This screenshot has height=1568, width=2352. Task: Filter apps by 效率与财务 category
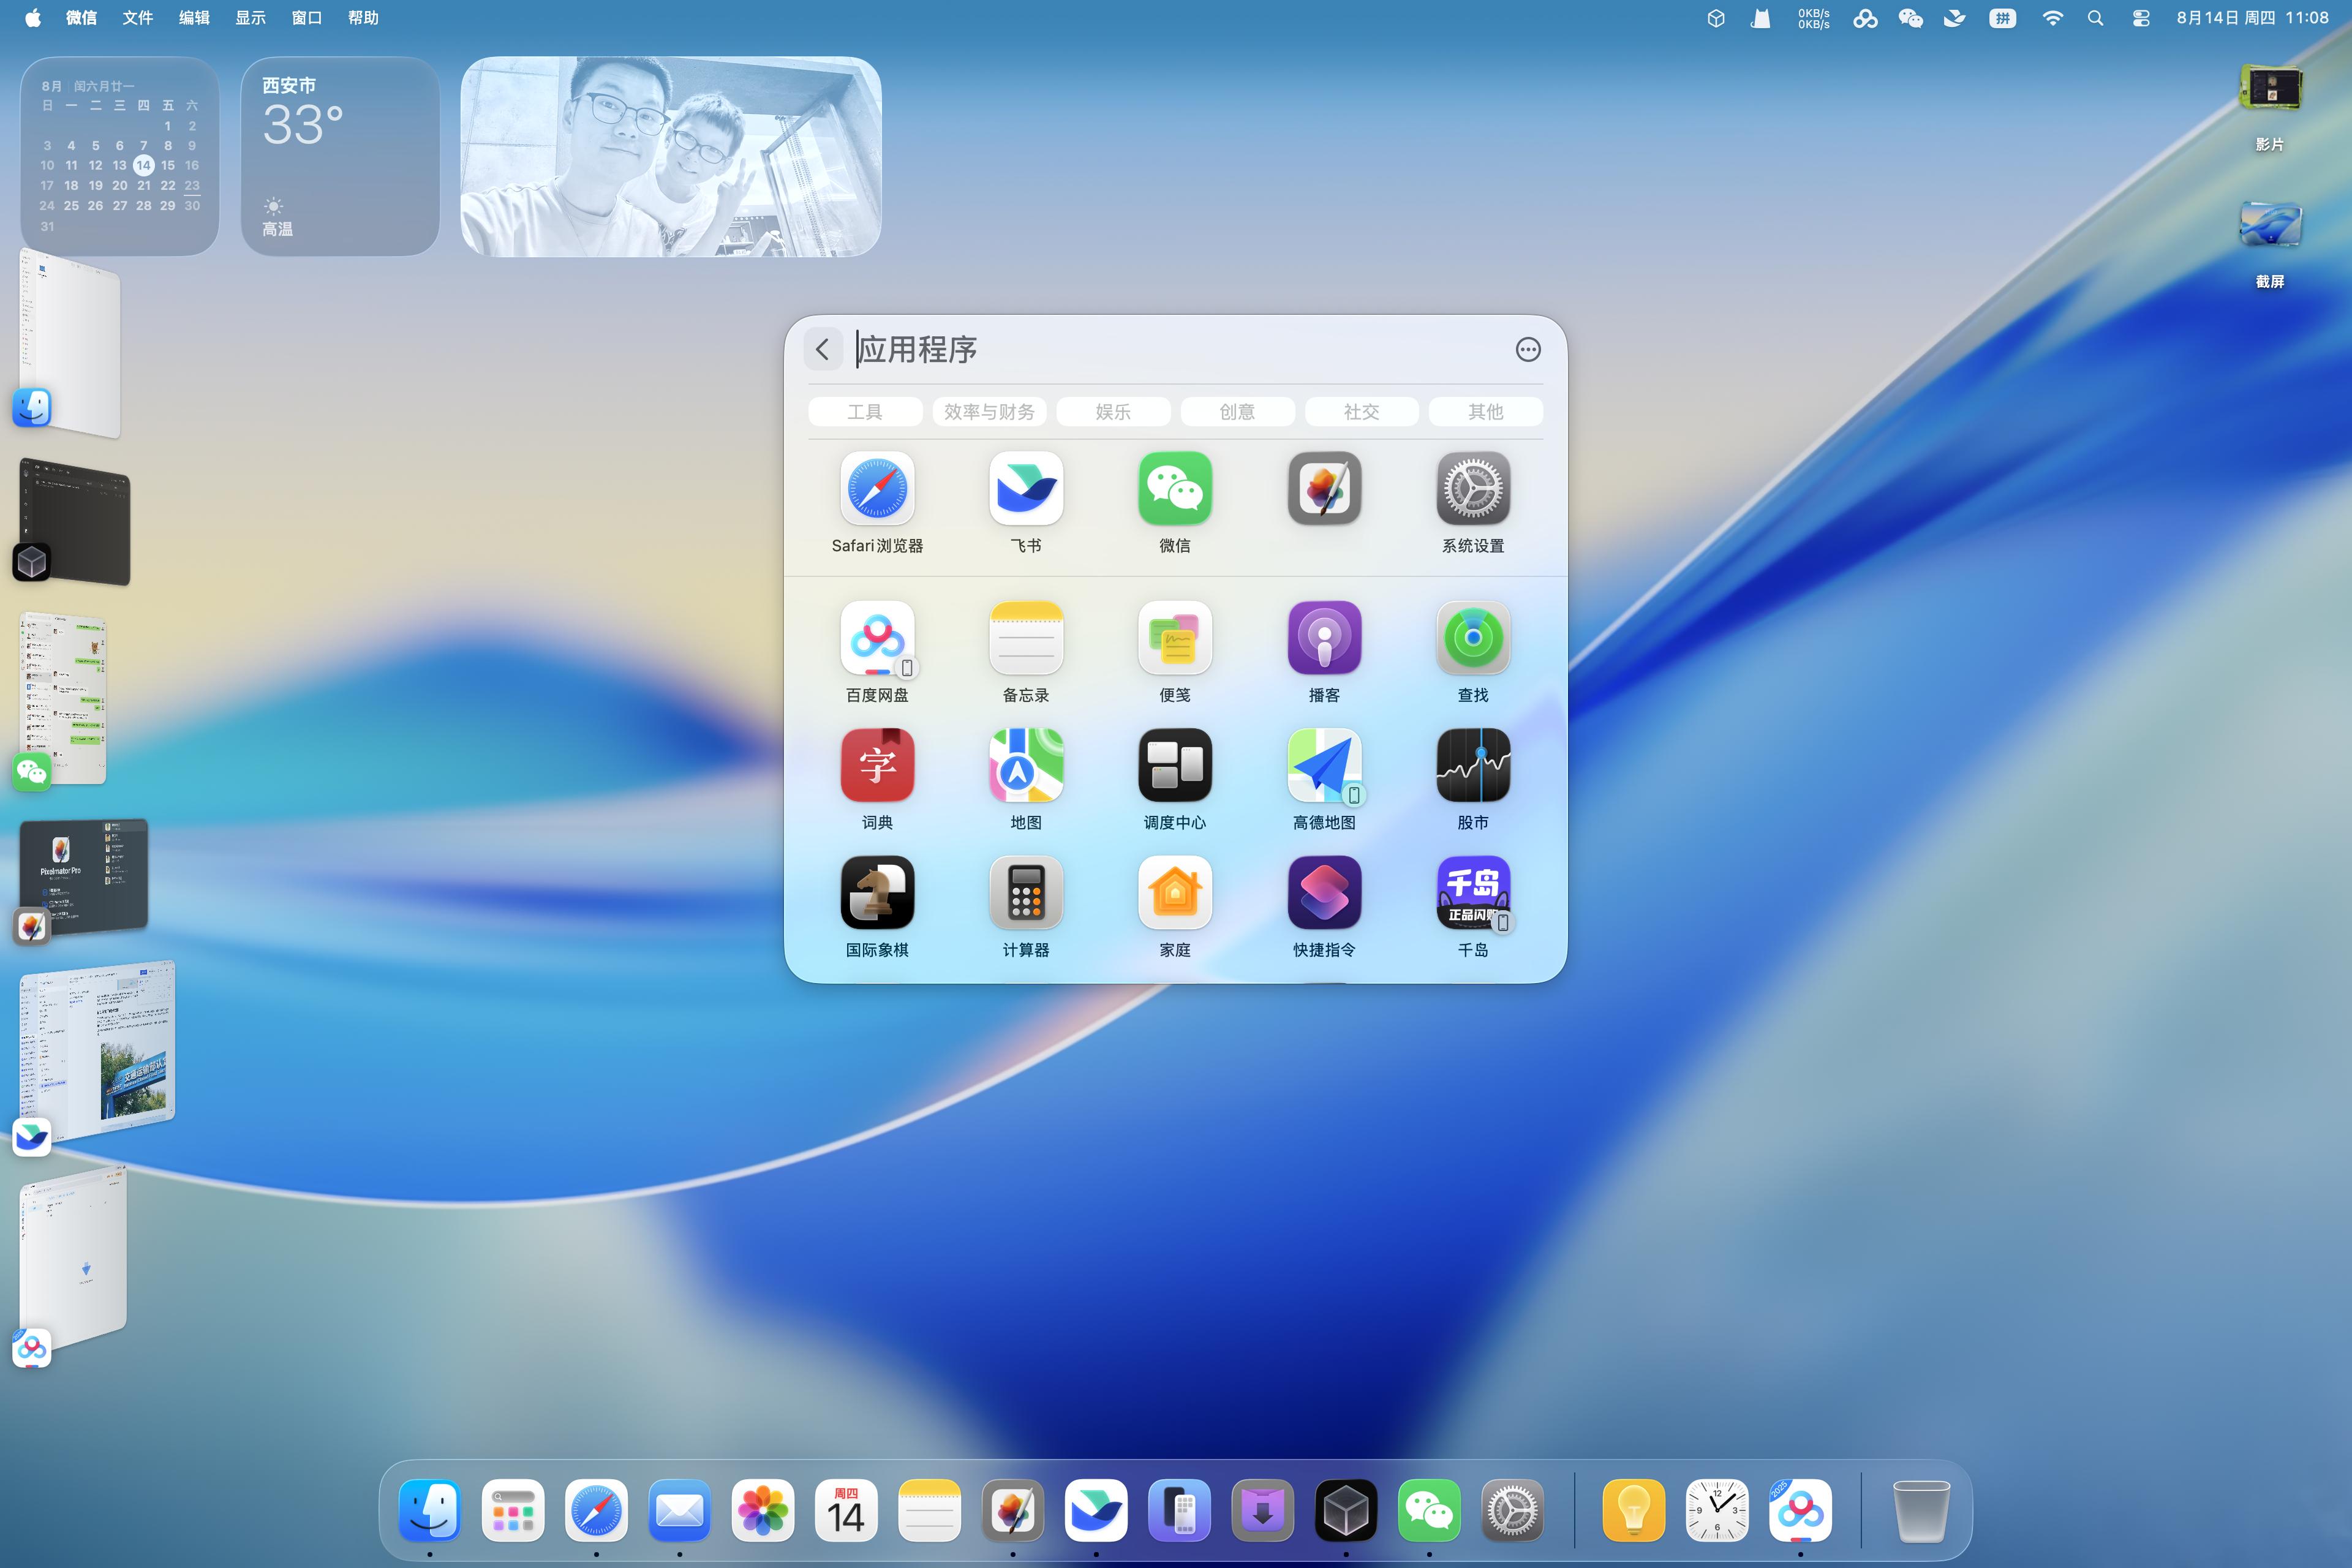coord(989,412)
